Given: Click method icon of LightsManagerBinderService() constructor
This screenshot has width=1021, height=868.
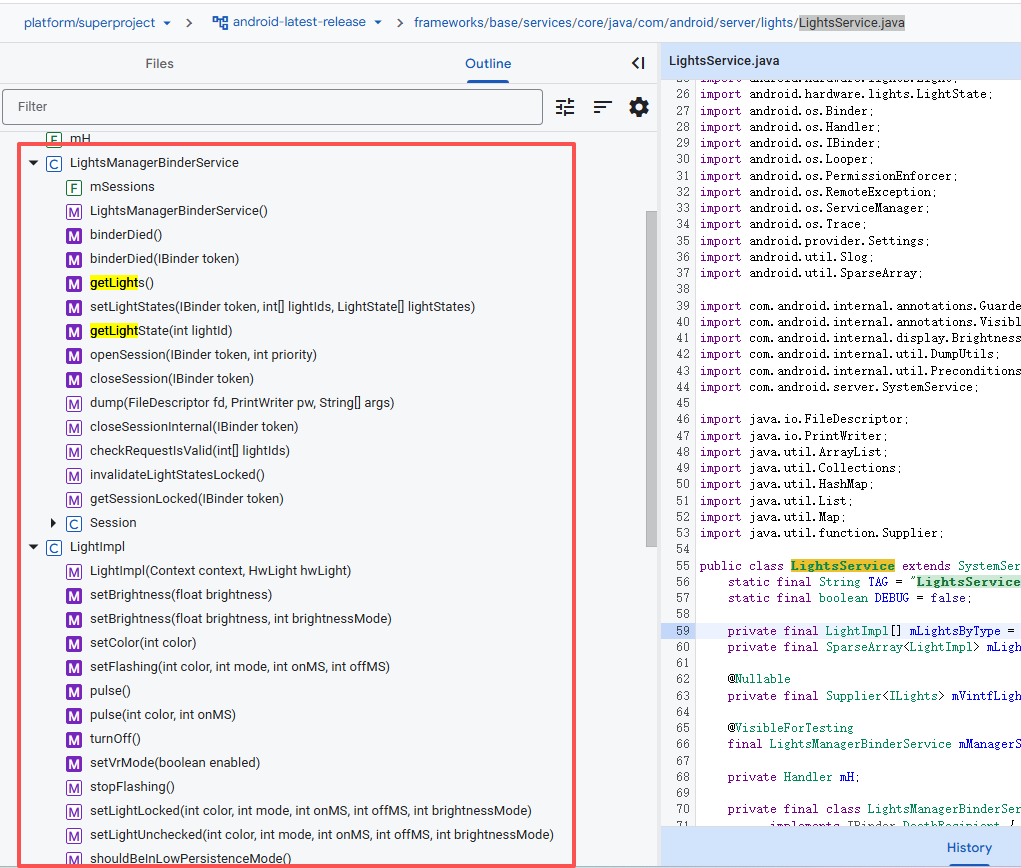Looking at the screenshot, I should (74, 212).
